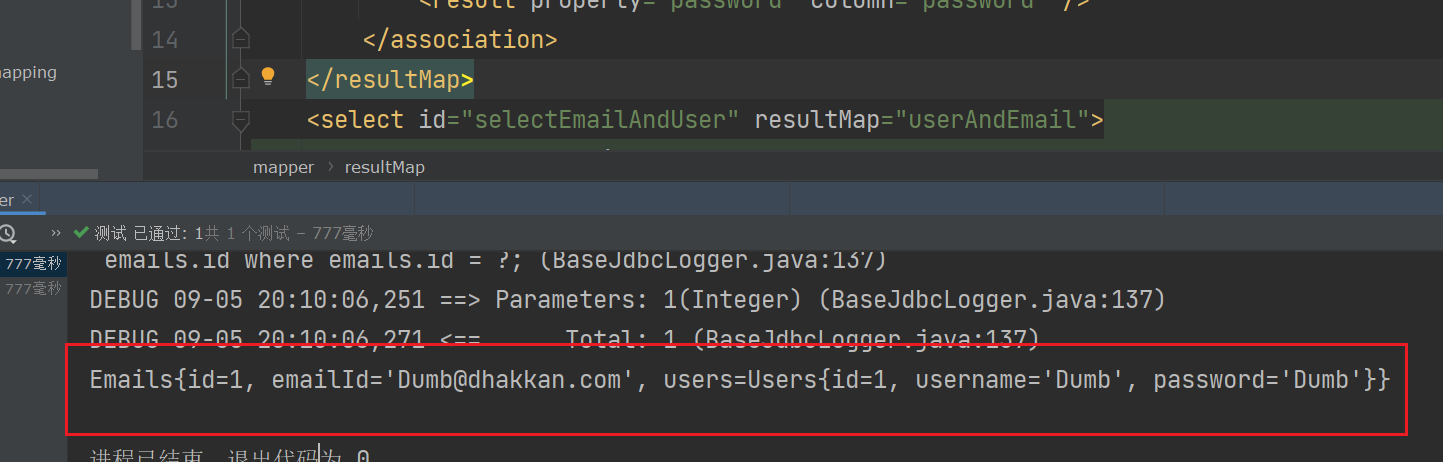The height and width of the screenshot is (462, 1443).
Task: Select the resultMap breadcrumb
Action: [x=384, y=168]
